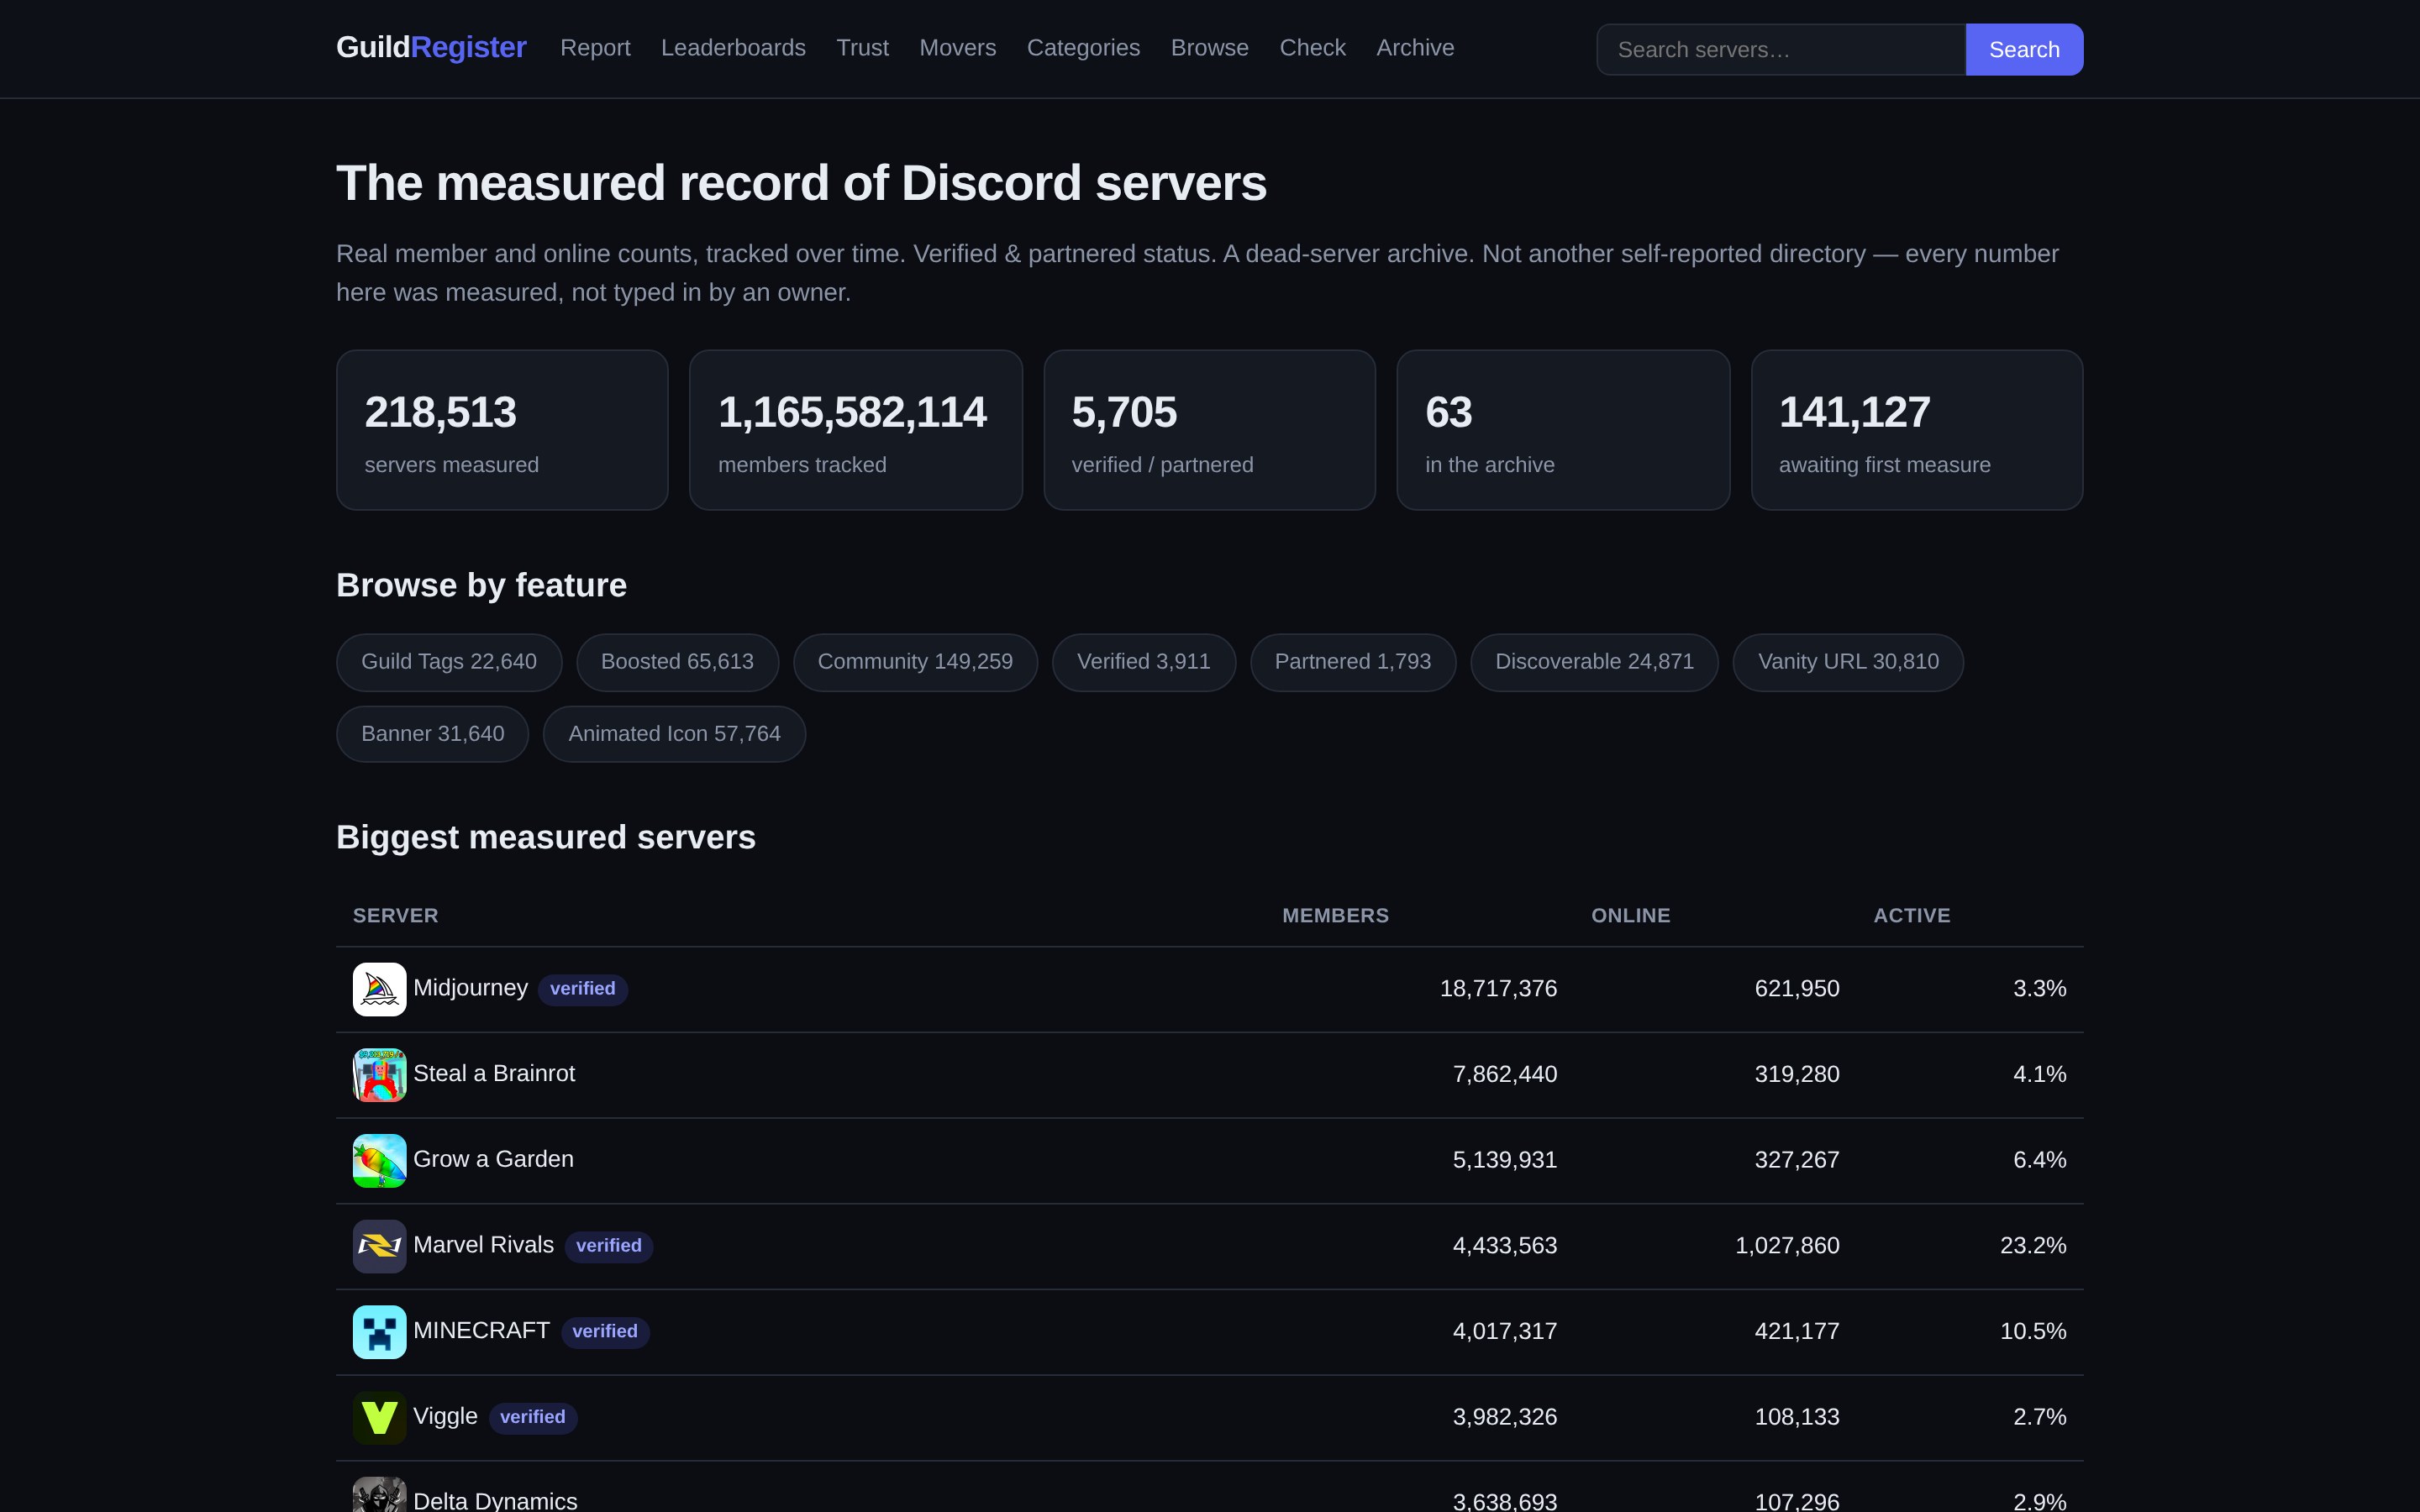Click the ONLINE column header
The image size is (2420, 1512).
tap(1630, 916)
